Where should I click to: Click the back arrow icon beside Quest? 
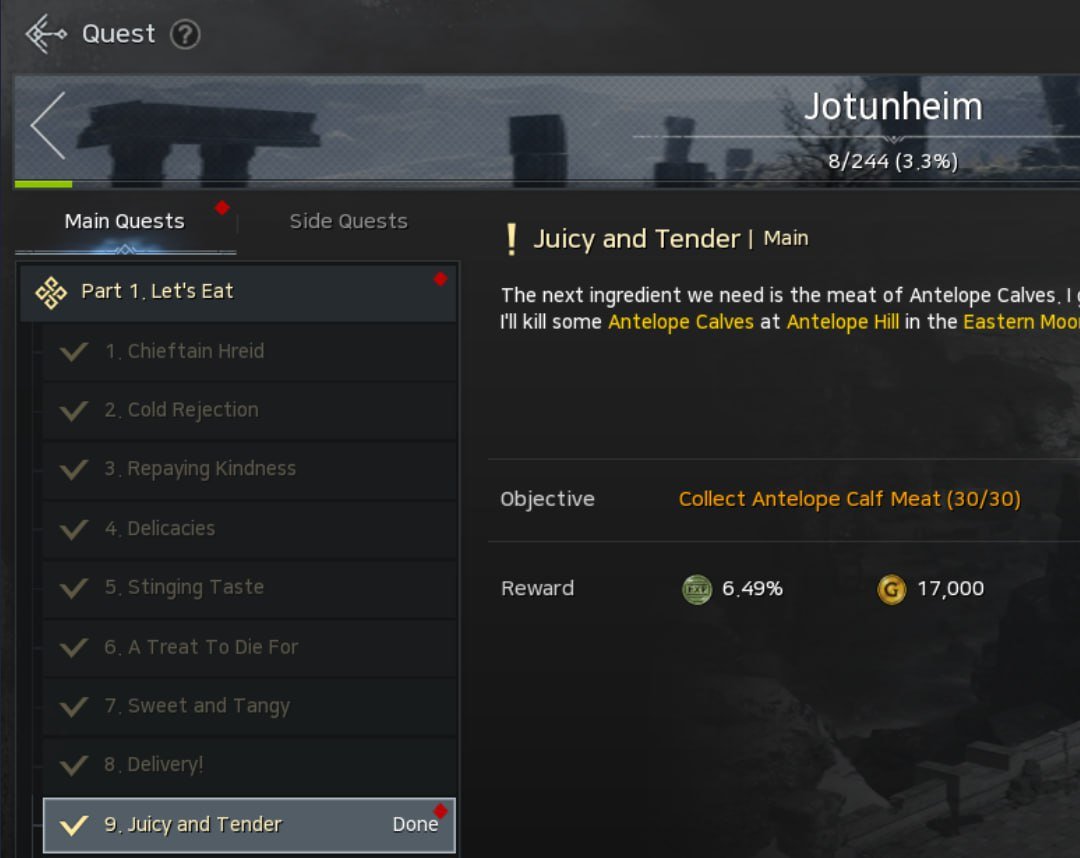coord(46,34)
